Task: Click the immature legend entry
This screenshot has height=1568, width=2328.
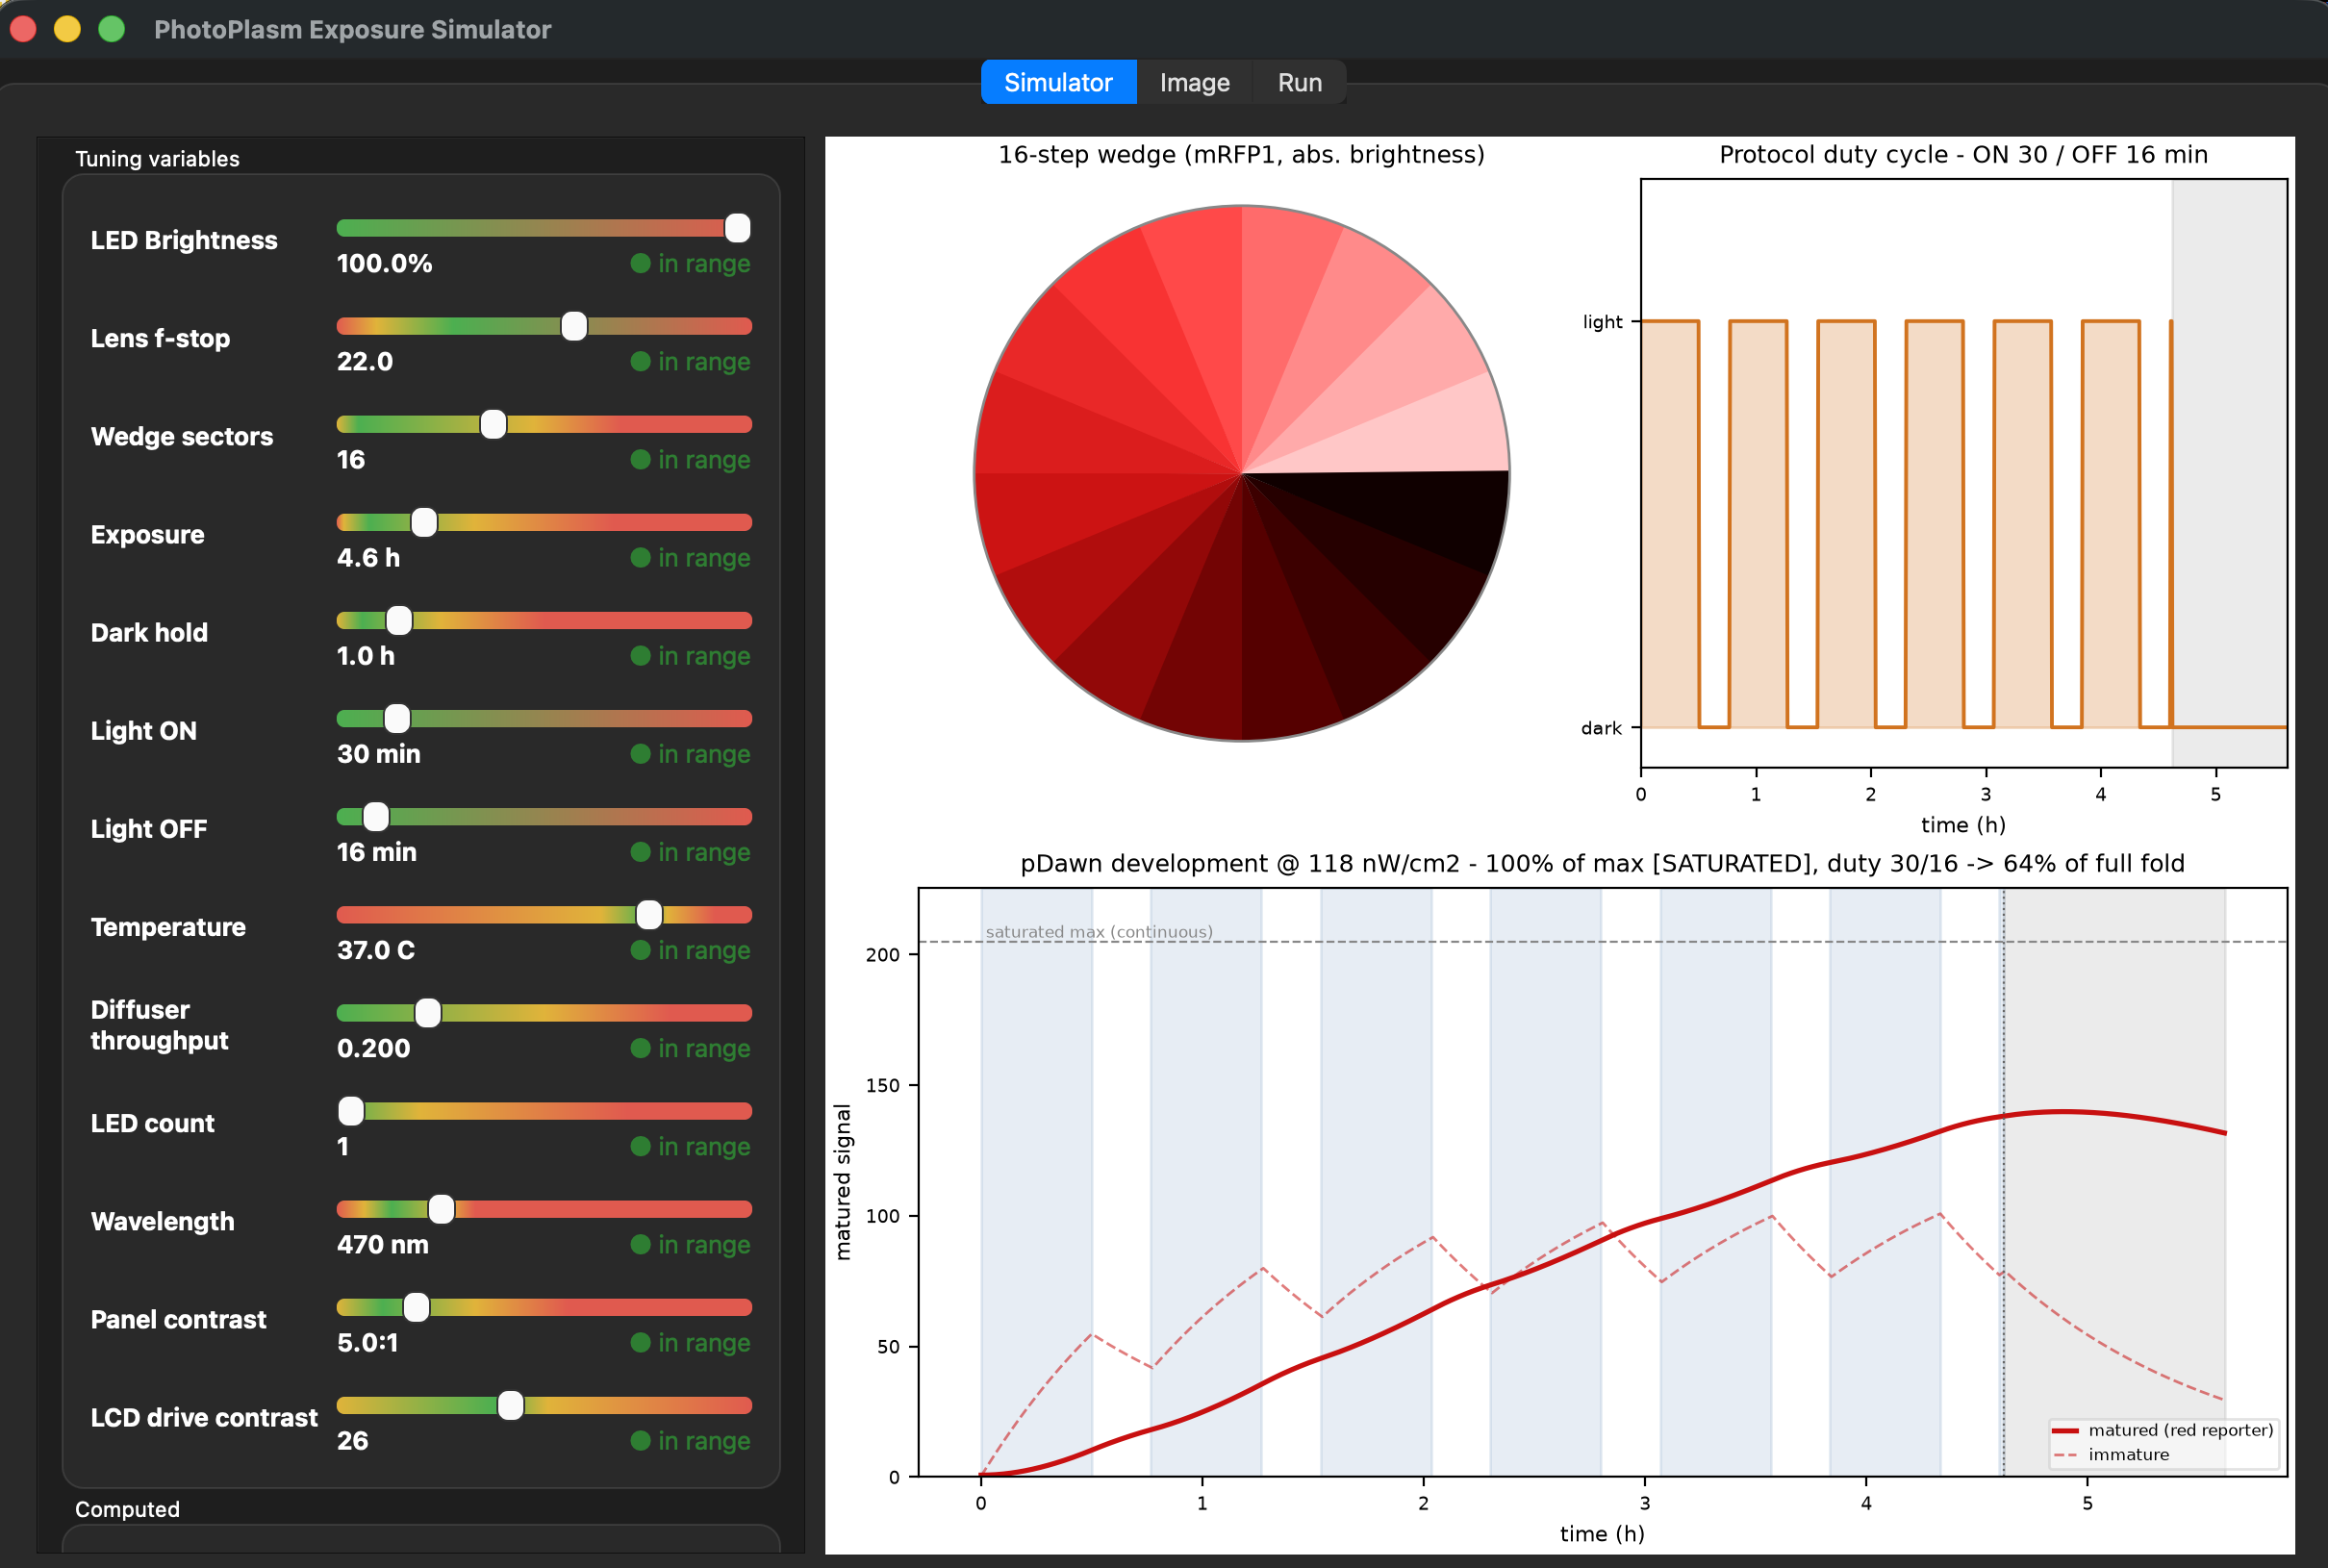Action: pyautogui.click(x=2111, y=1454)
